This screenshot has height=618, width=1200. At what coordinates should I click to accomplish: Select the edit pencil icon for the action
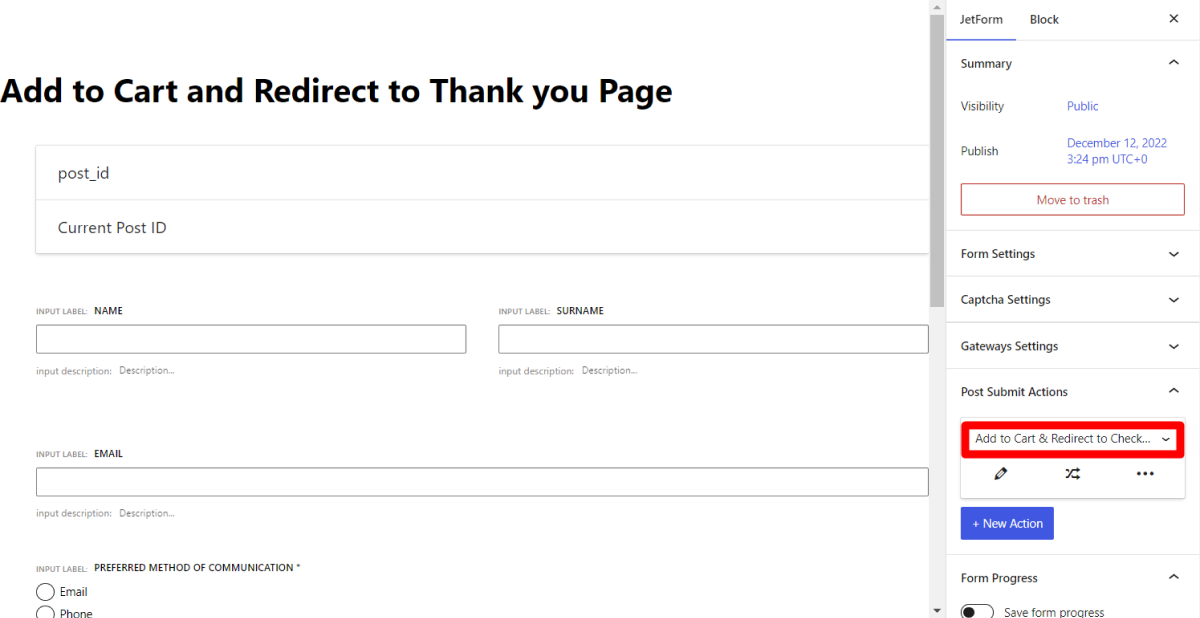coord(1000,473)
